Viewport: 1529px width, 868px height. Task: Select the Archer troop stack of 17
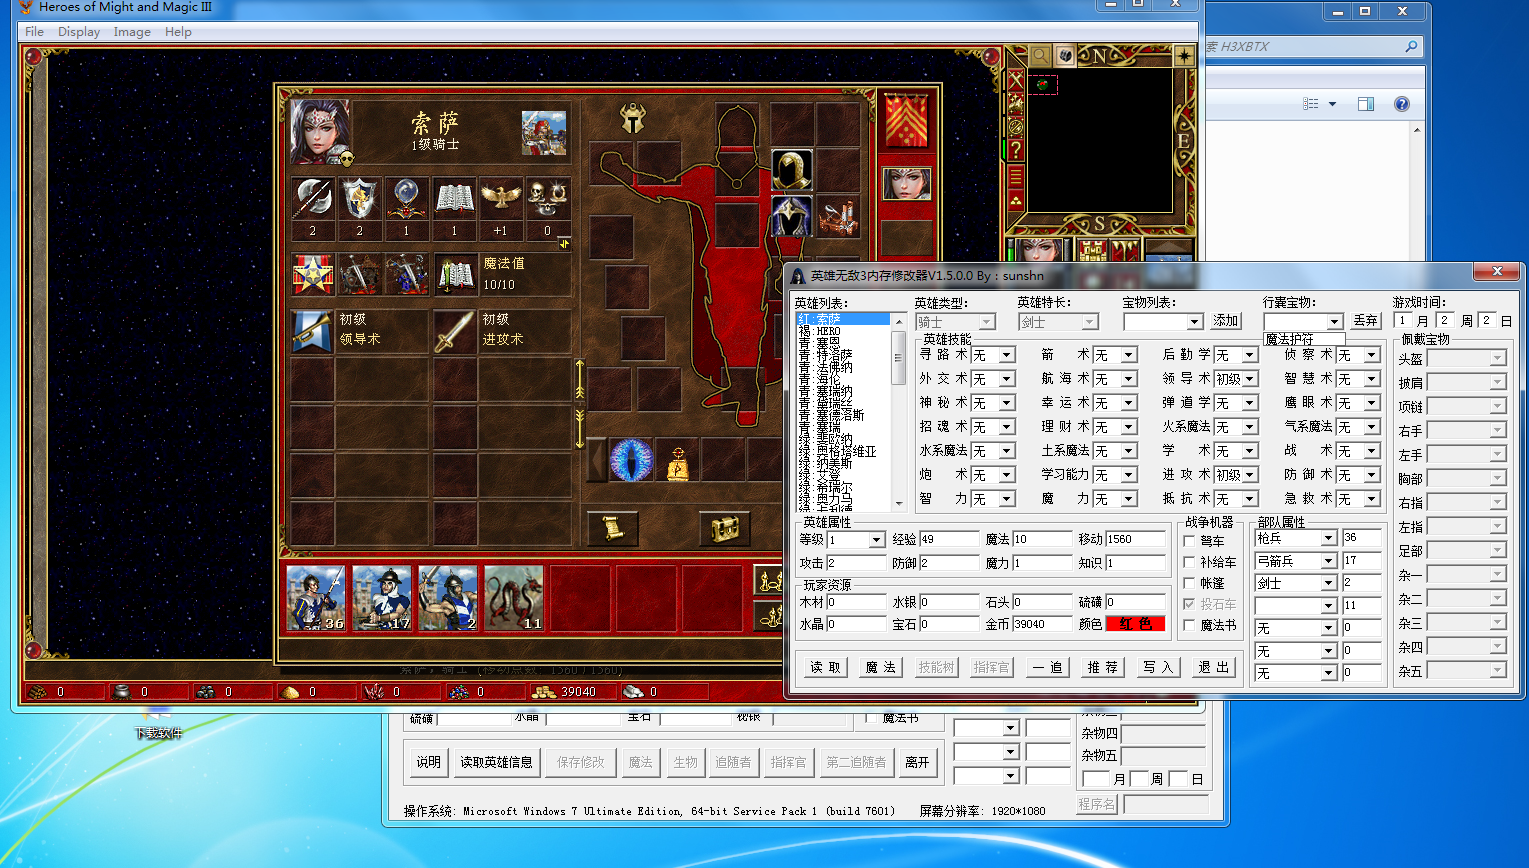click(382, 598)
